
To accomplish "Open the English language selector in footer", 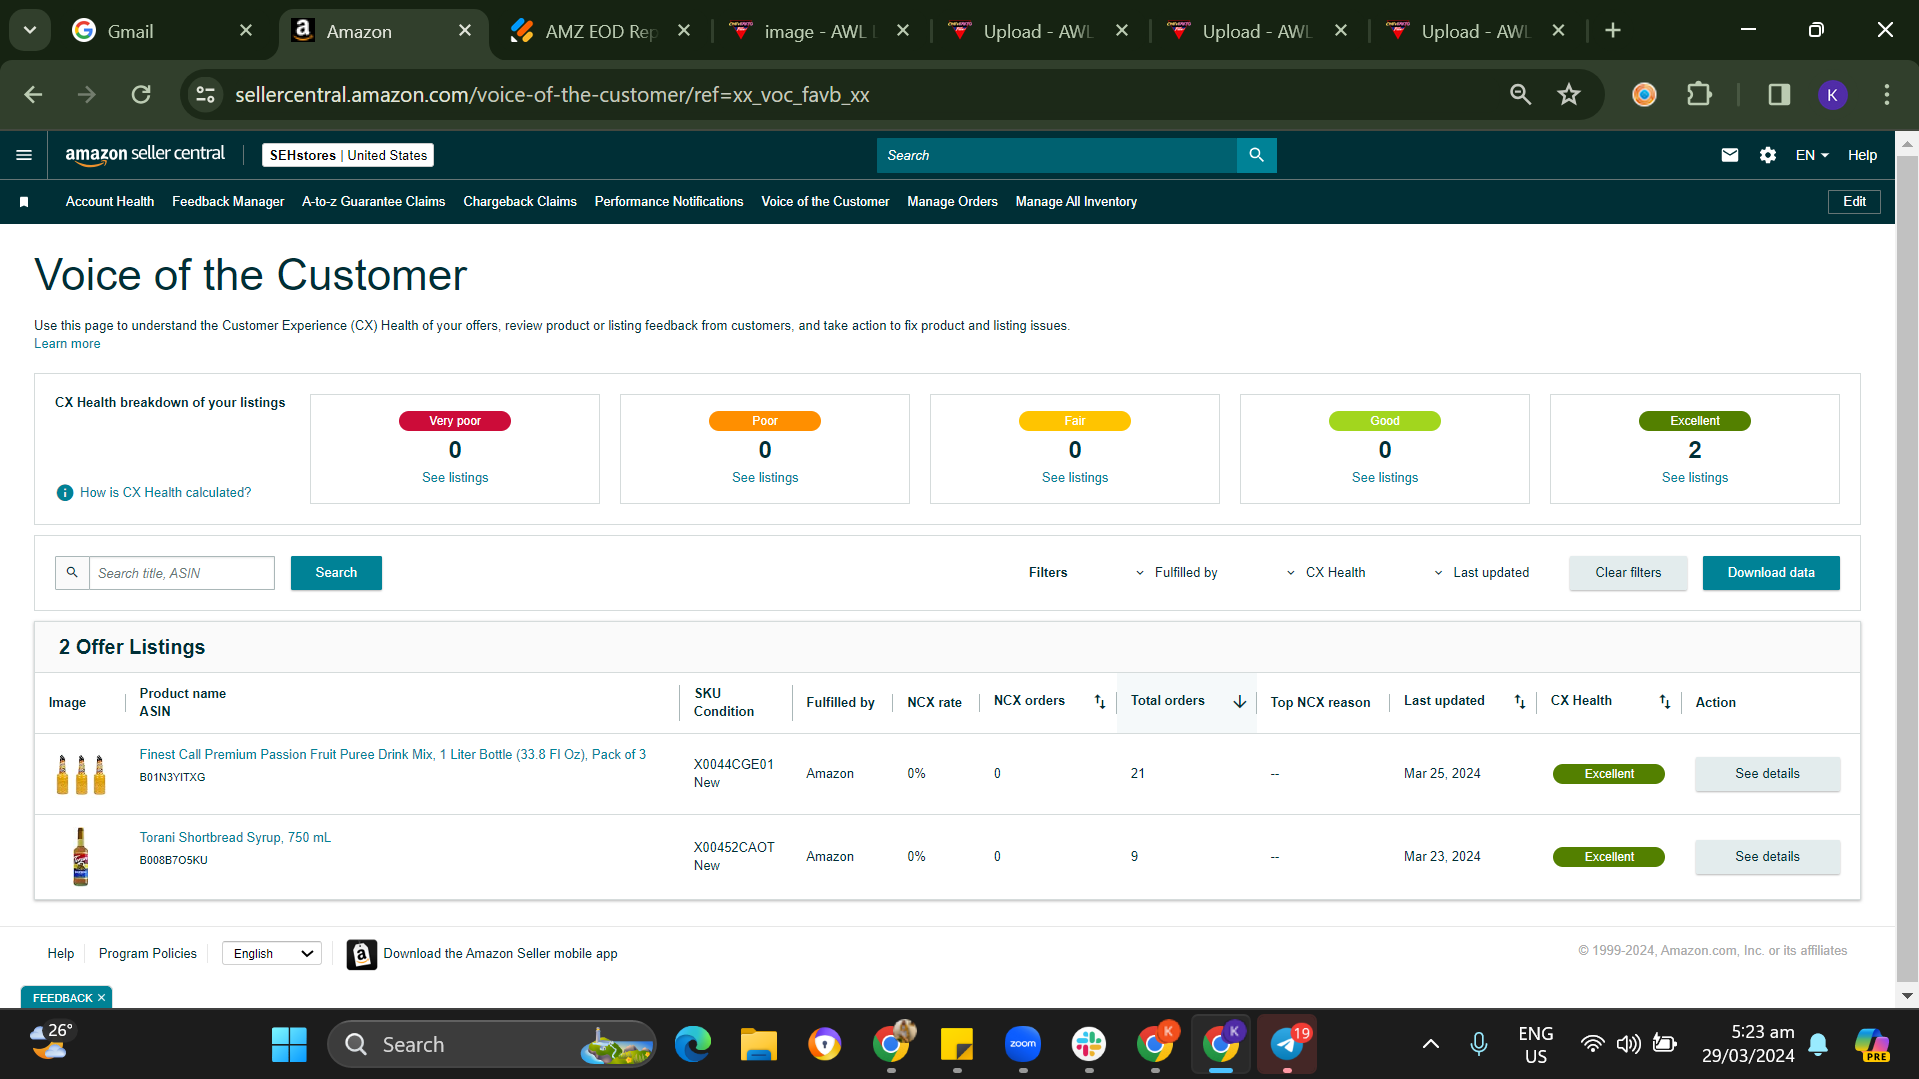I will tap(271, 954).
